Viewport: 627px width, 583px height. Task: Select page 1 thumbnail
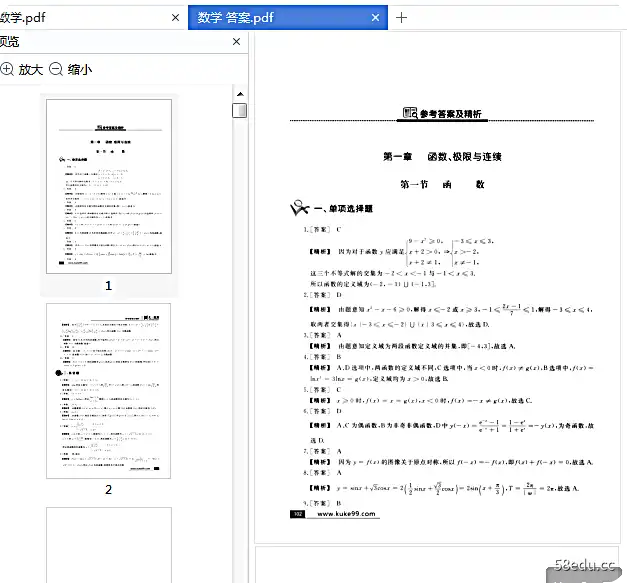coord(109,186)
